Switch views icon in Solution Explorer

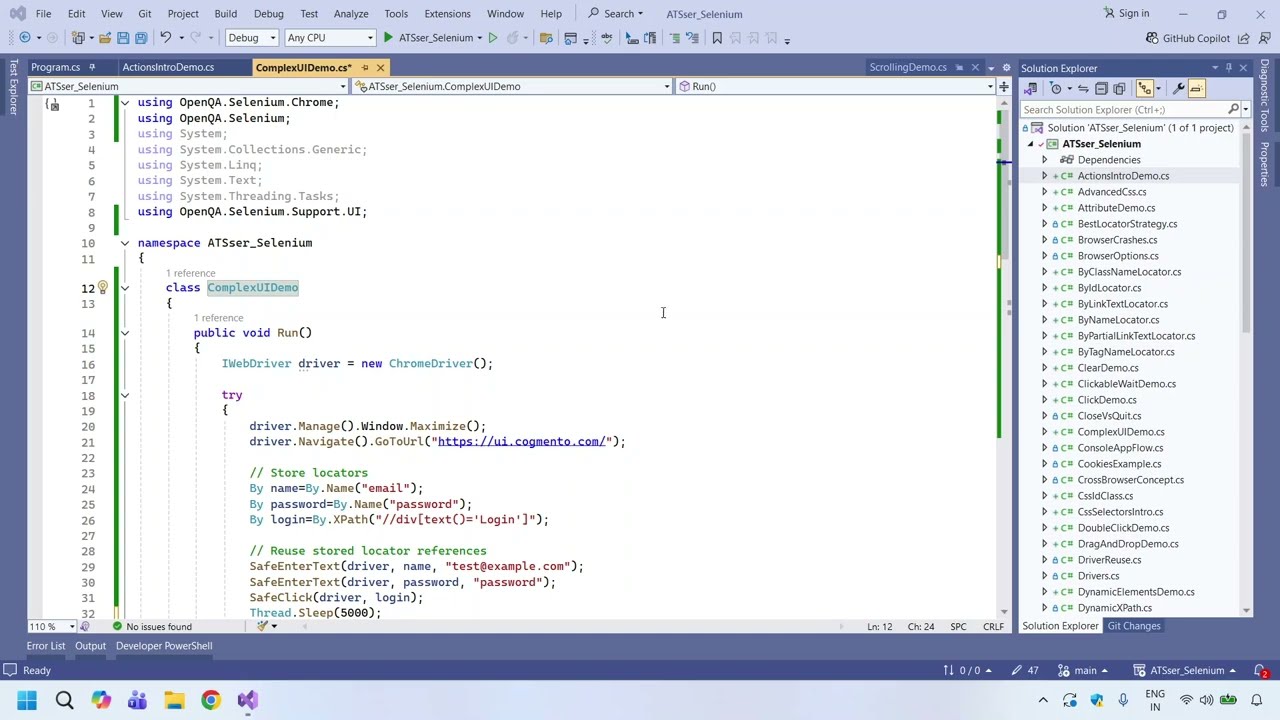pyautogui.click(x=1031, y=88)
